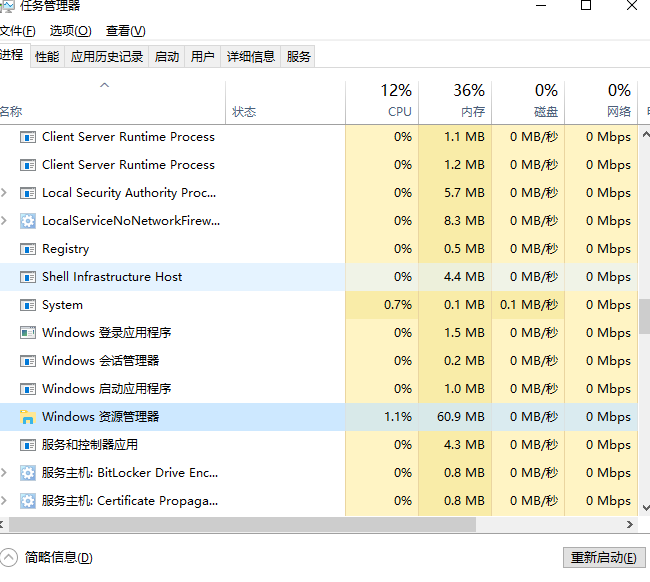Click the BitLocker Drive Encryption gear icon

pos(28,473)
